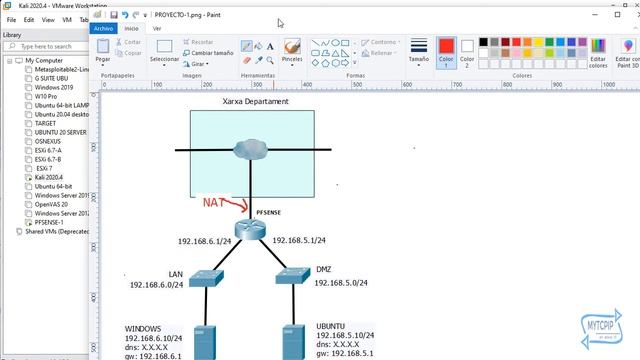Click the Seleccionar rectangle icon
The height and width of the screenshot is (360, 640).
pyautogui.click(x=164, y=47)
